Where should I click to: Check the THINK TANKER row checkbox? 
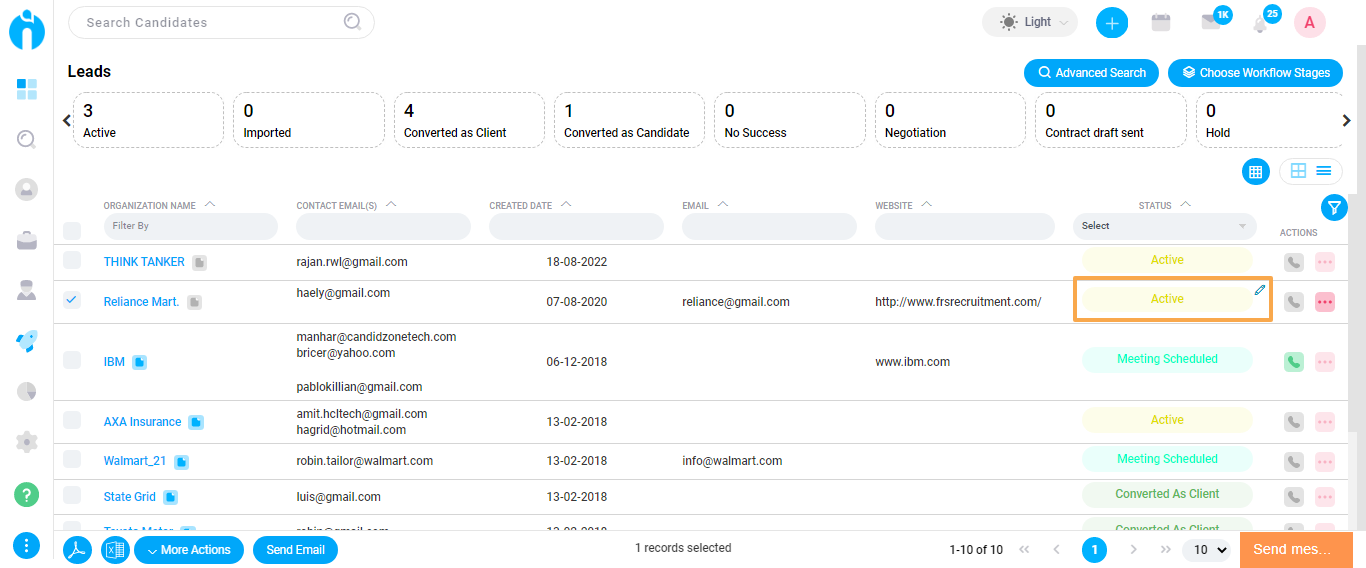coord(72,260)
